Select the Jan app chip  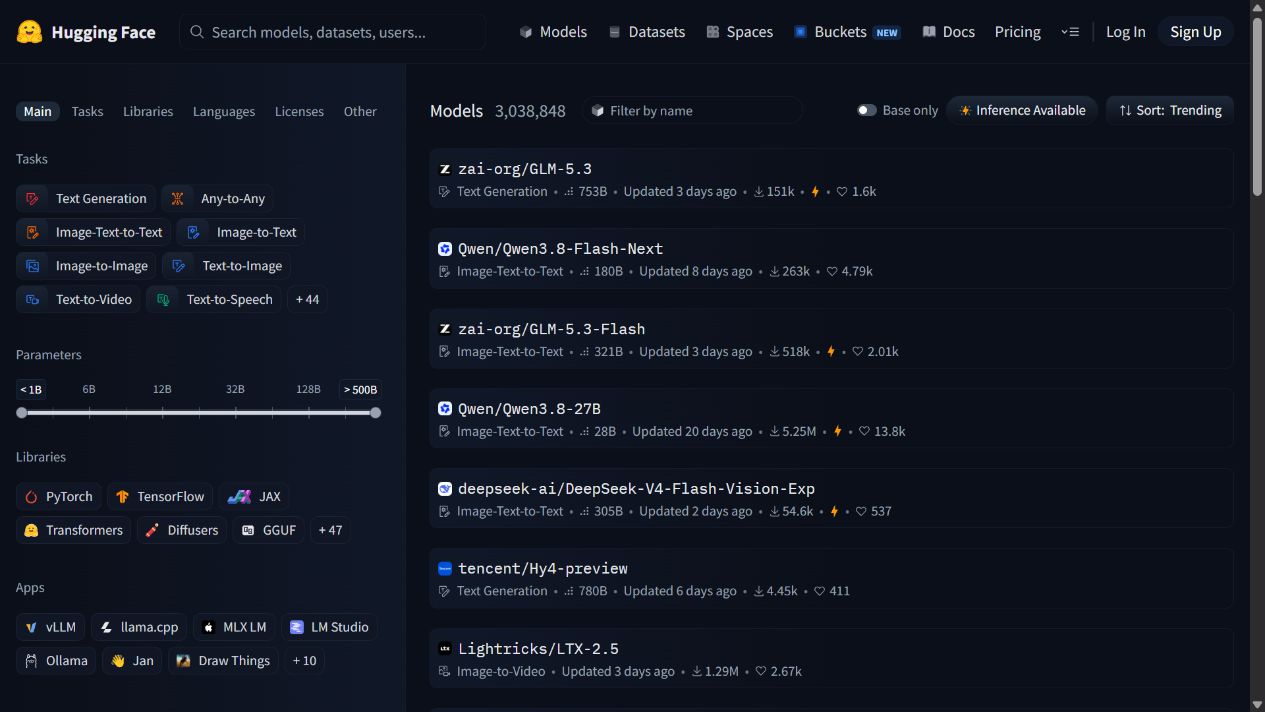132,661
